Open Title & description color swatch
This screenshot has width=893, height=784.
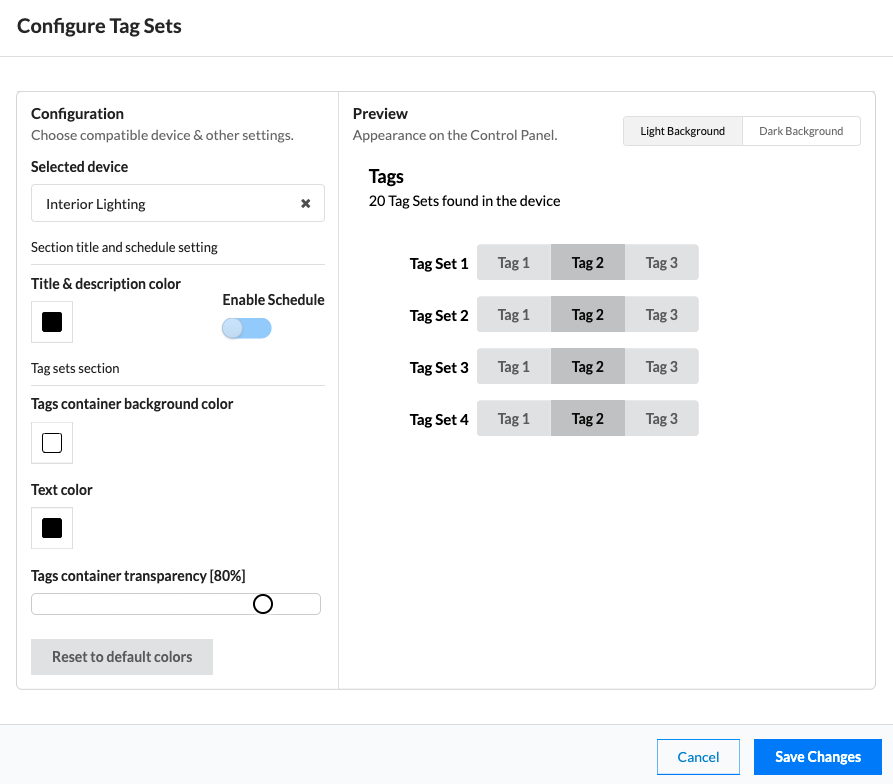point(52,322)
